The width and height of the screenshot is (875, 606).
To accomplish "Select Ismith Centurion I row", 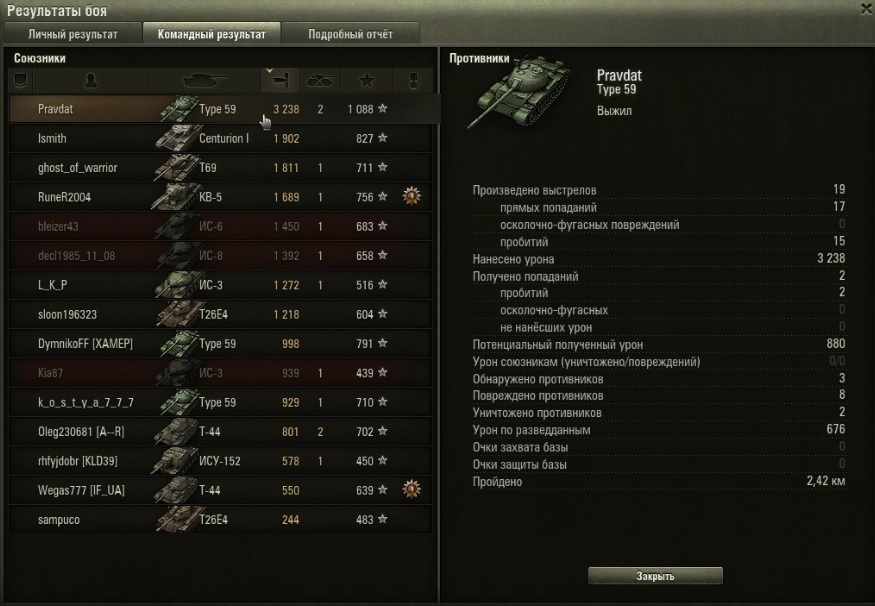I will 220,138.
